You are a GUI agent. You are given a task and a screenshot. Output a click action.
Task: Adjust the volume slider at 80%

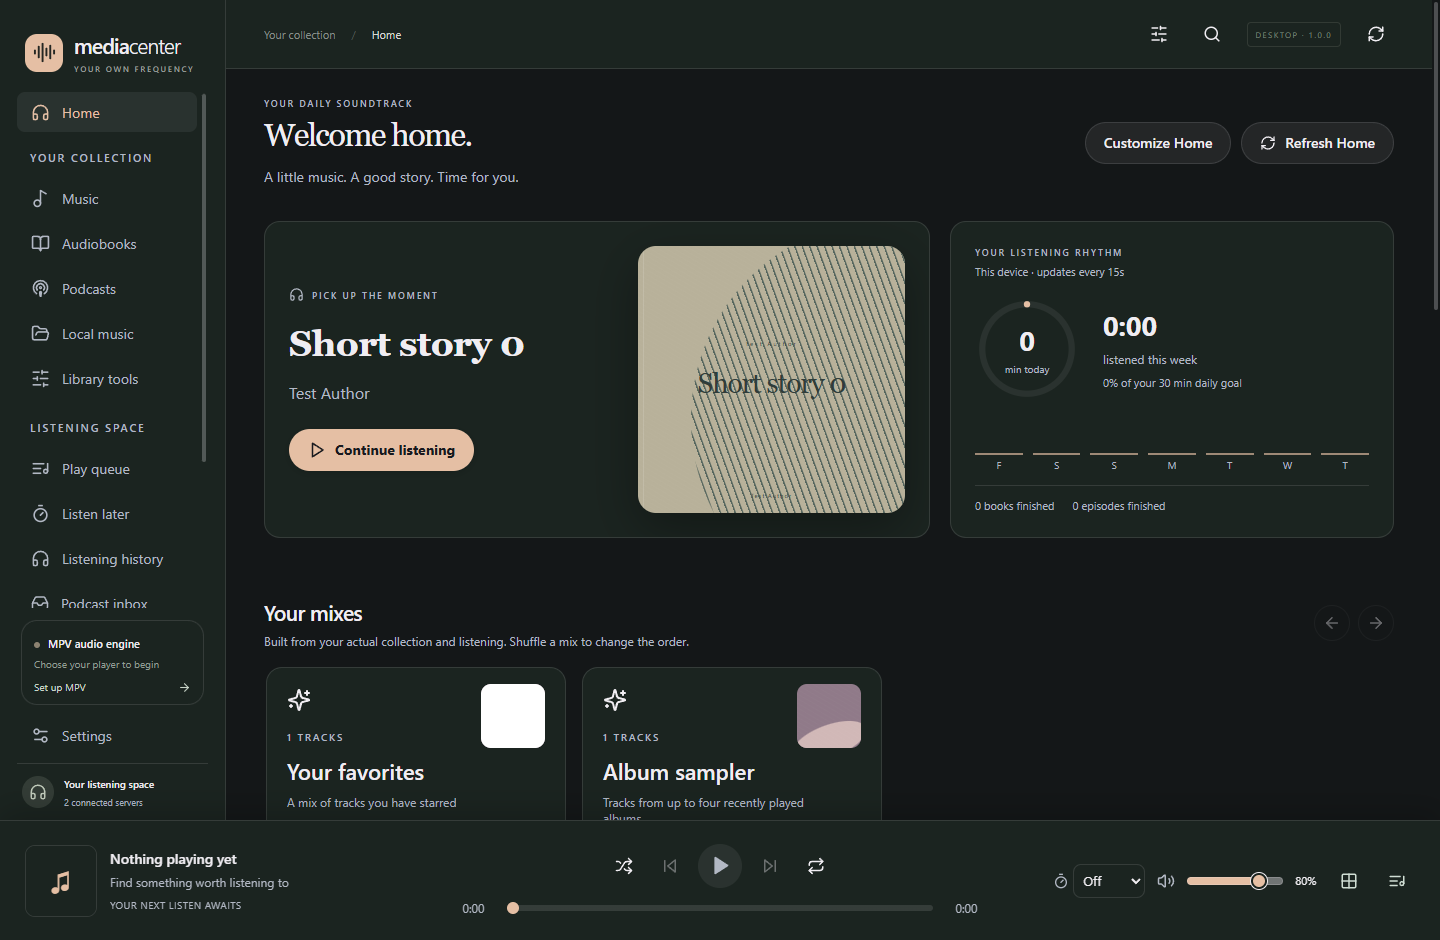tap(1235, 881)
